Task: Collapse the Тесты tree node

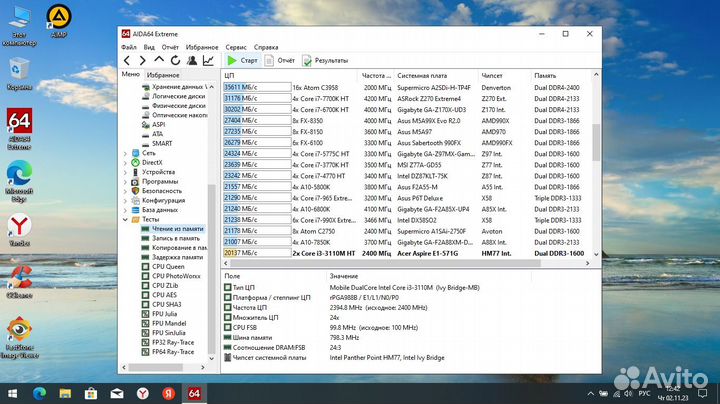Action: coord(125,219)
